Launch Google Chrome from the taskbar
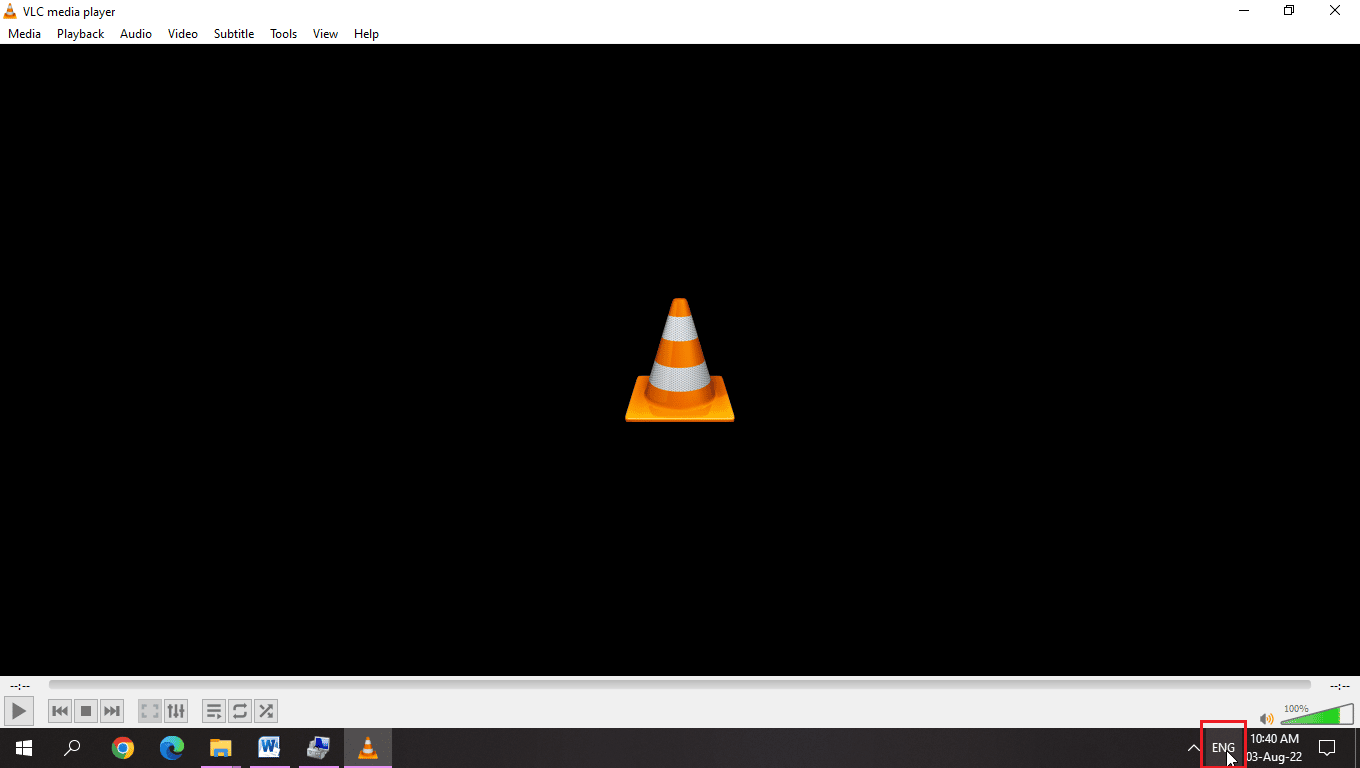Screen dimensions: 1360x768 pyautogui.click(x=123, y=748)
